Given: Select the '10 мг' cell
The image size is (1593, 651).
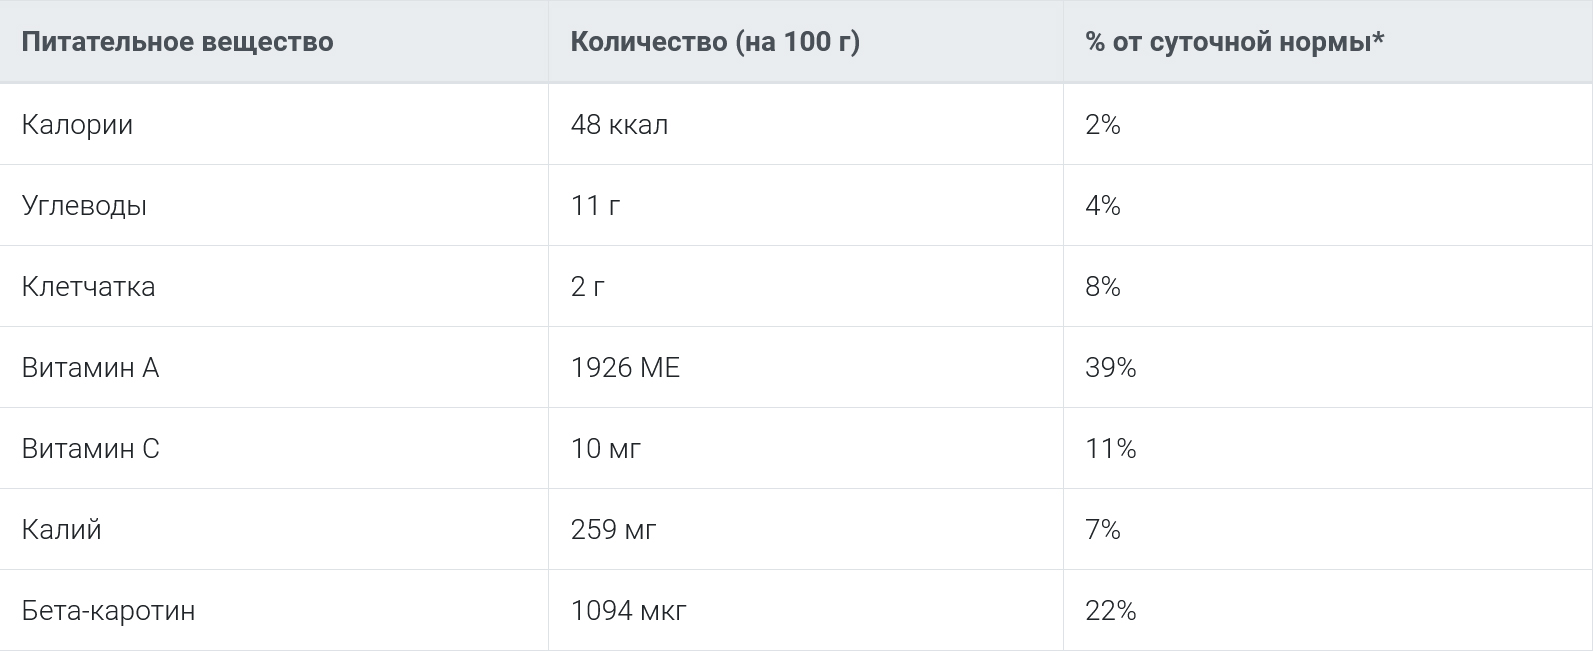Looking at the screenshot, I should (606, 449).
